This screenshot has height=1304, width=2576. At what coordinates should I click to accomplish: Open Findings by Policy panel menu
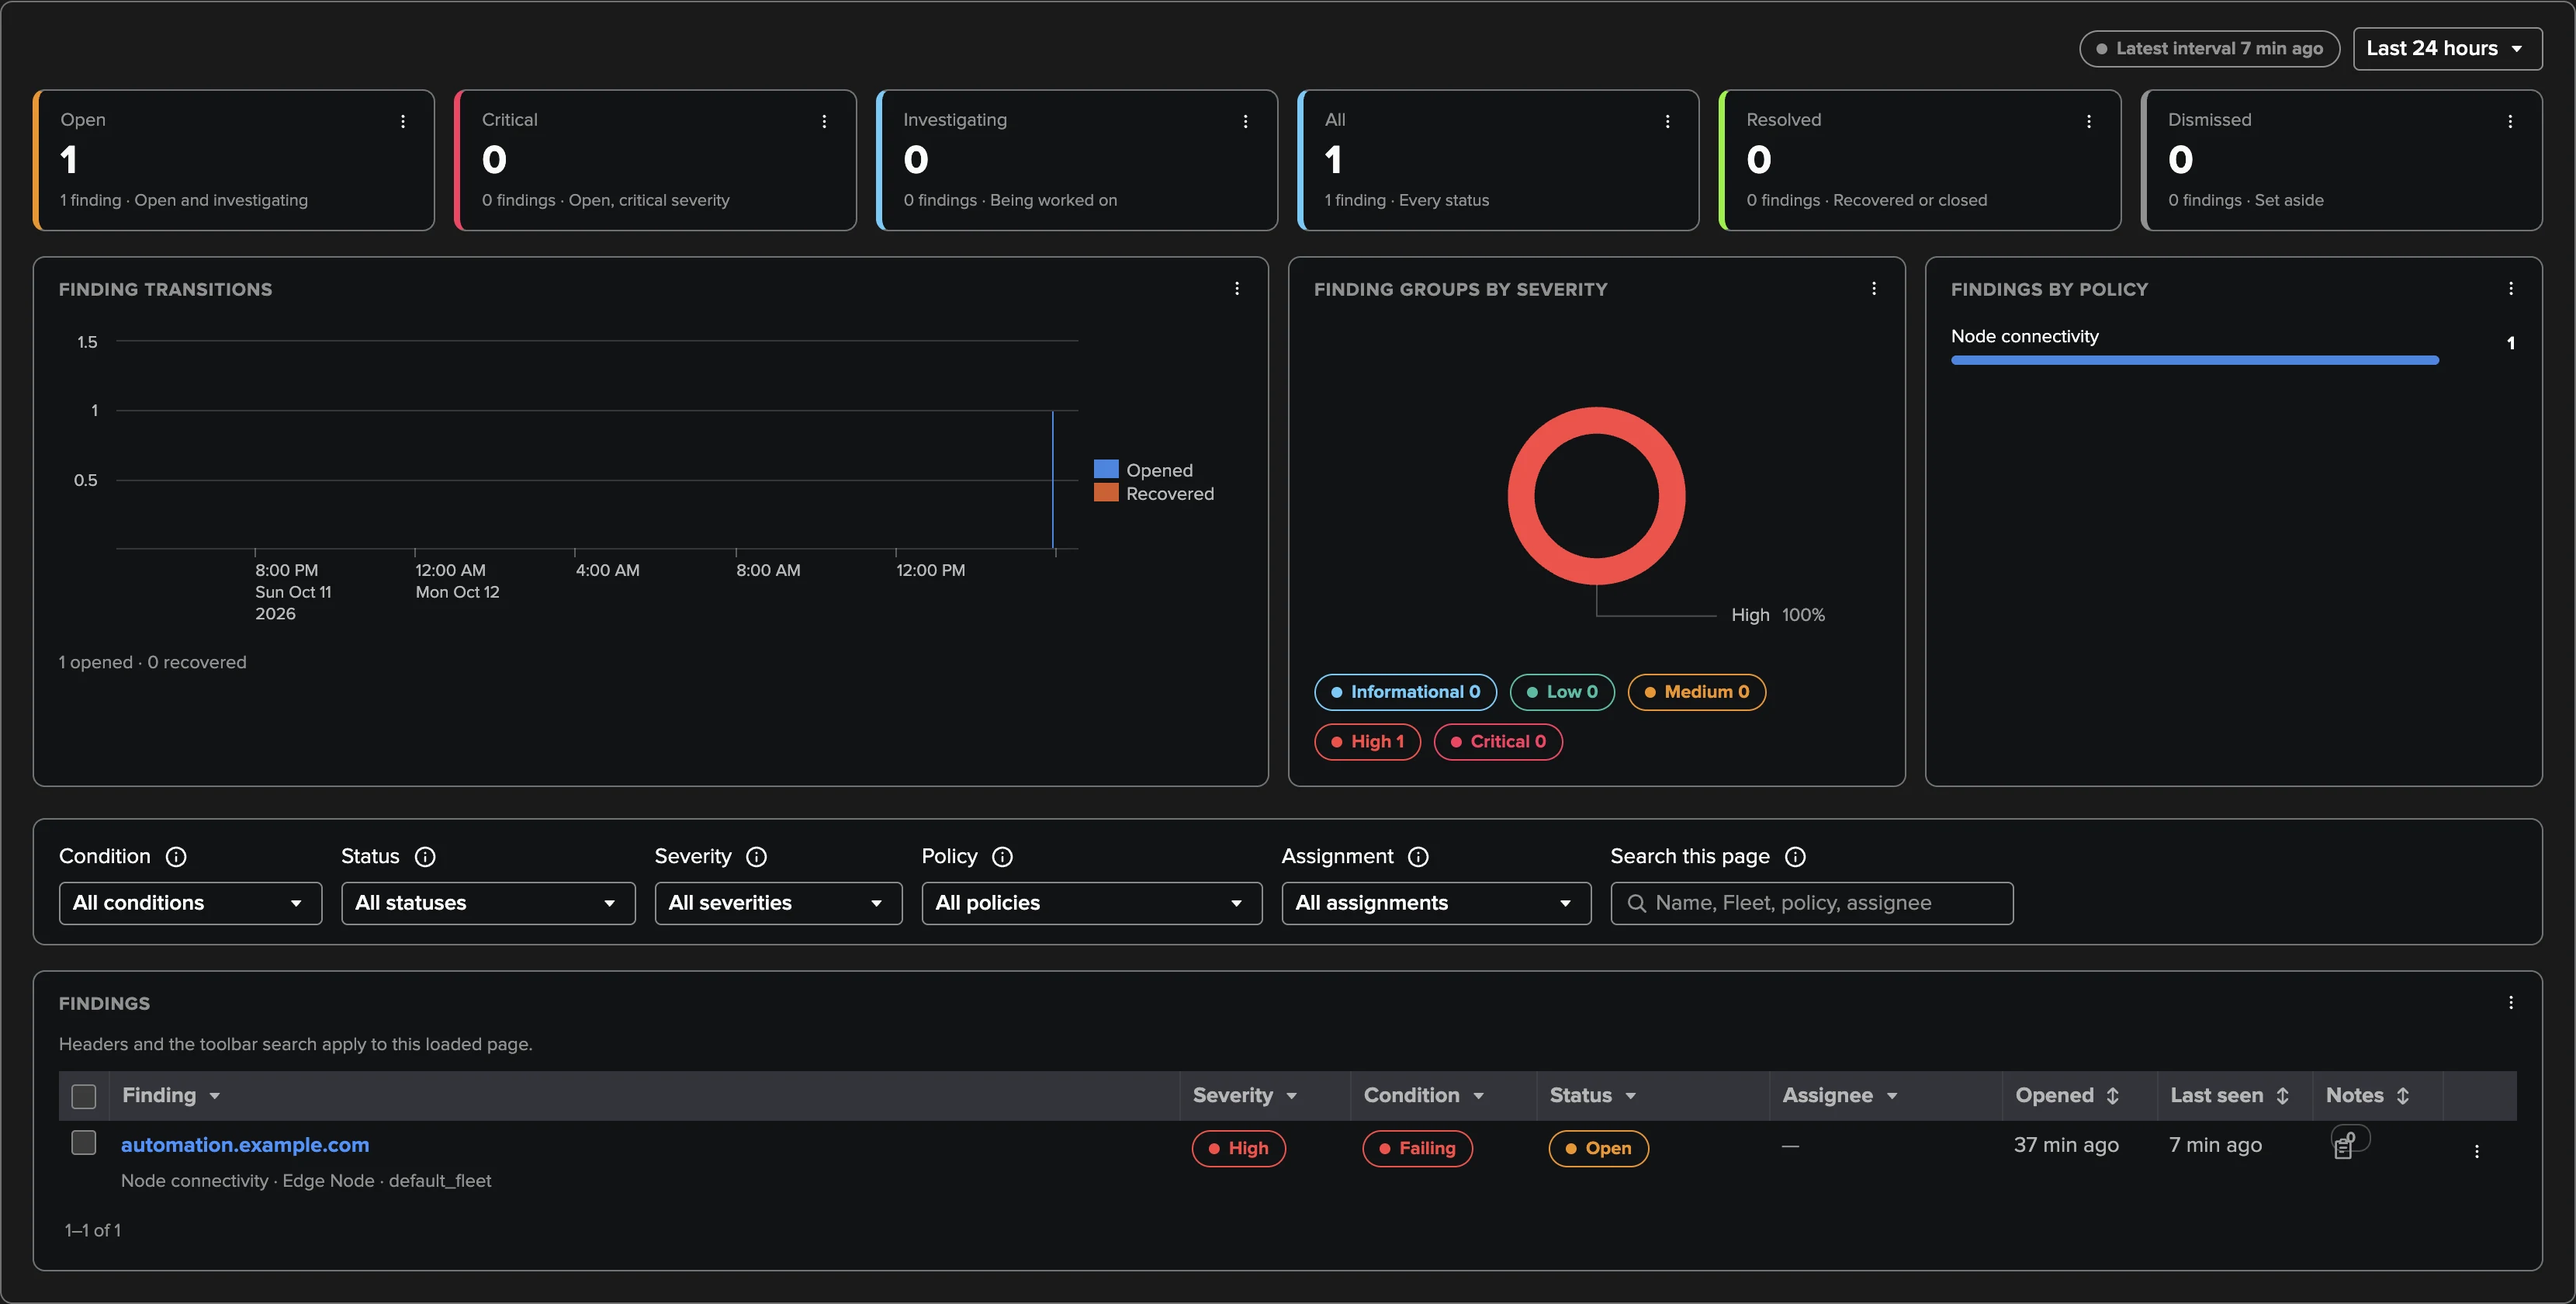2511,288
